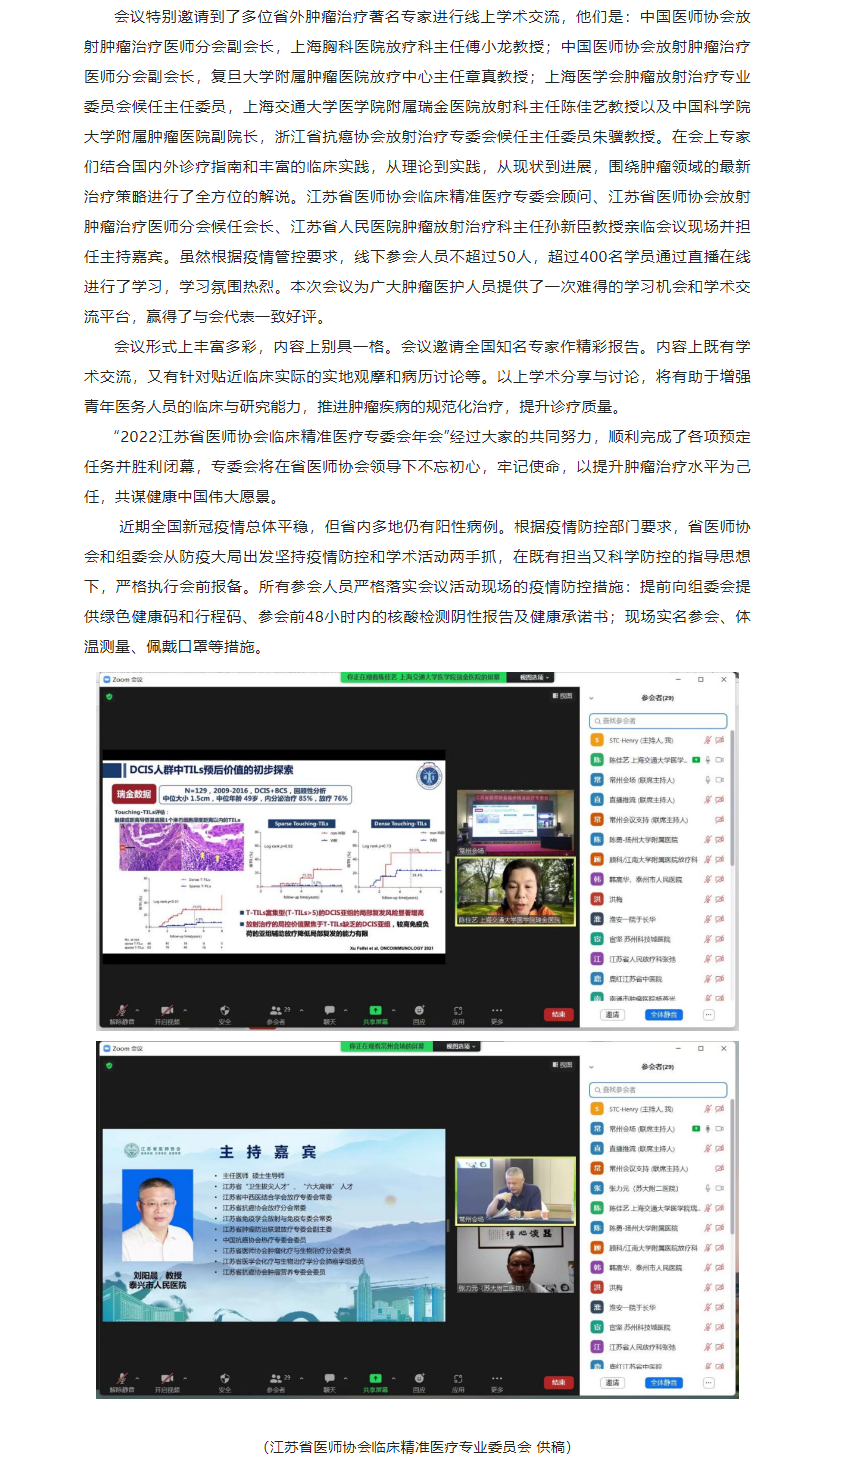Open Participants icon in 主持嘉宾-slide Zoom window

[x=276, y=1379]
